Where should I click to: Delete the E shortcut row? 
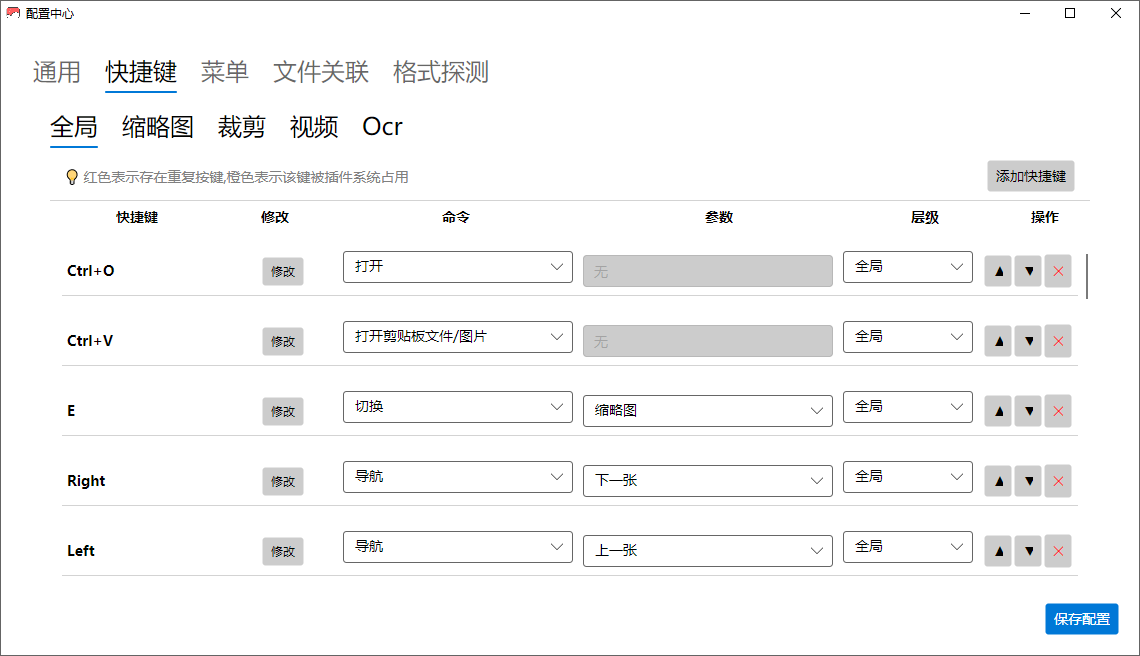(1058, 411)
